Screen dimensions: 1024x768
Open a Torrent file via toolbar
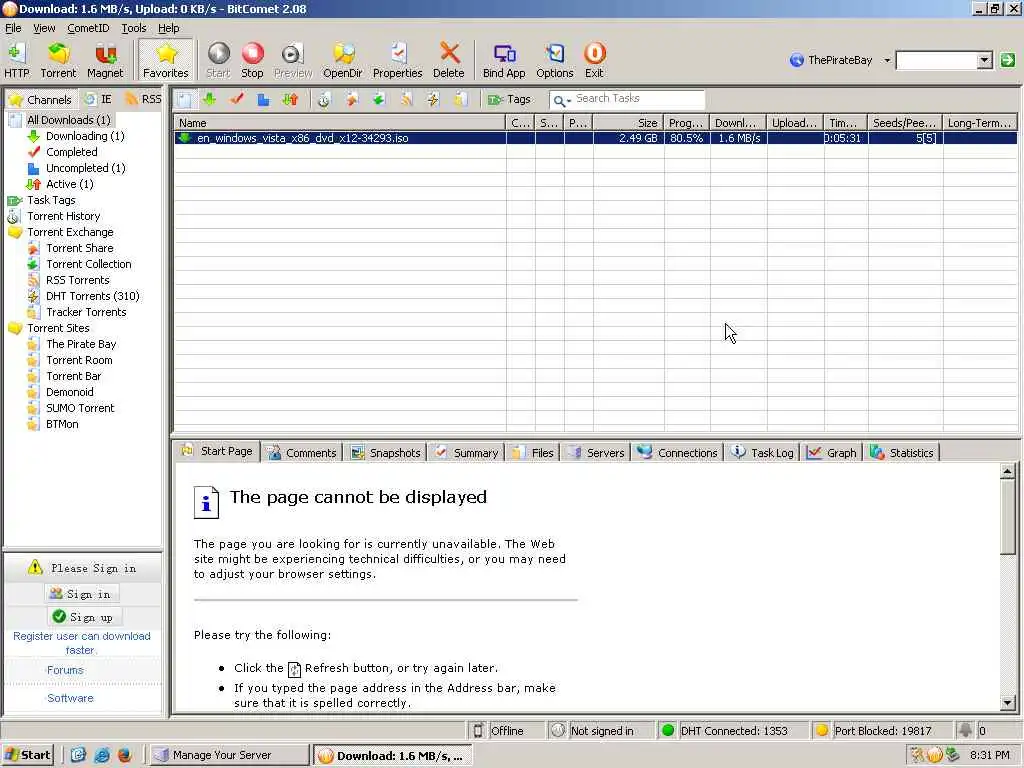coord(58,59)
